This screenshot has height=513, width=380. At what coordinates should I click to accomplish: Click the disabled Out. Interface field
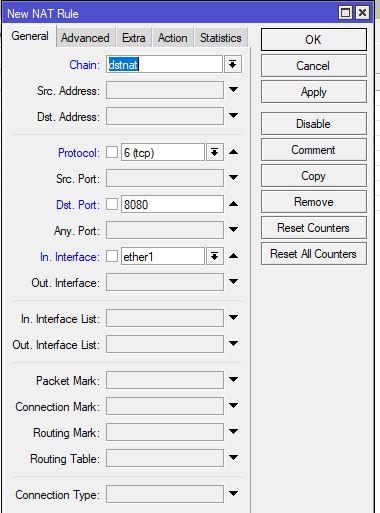[x=165, y=282]
